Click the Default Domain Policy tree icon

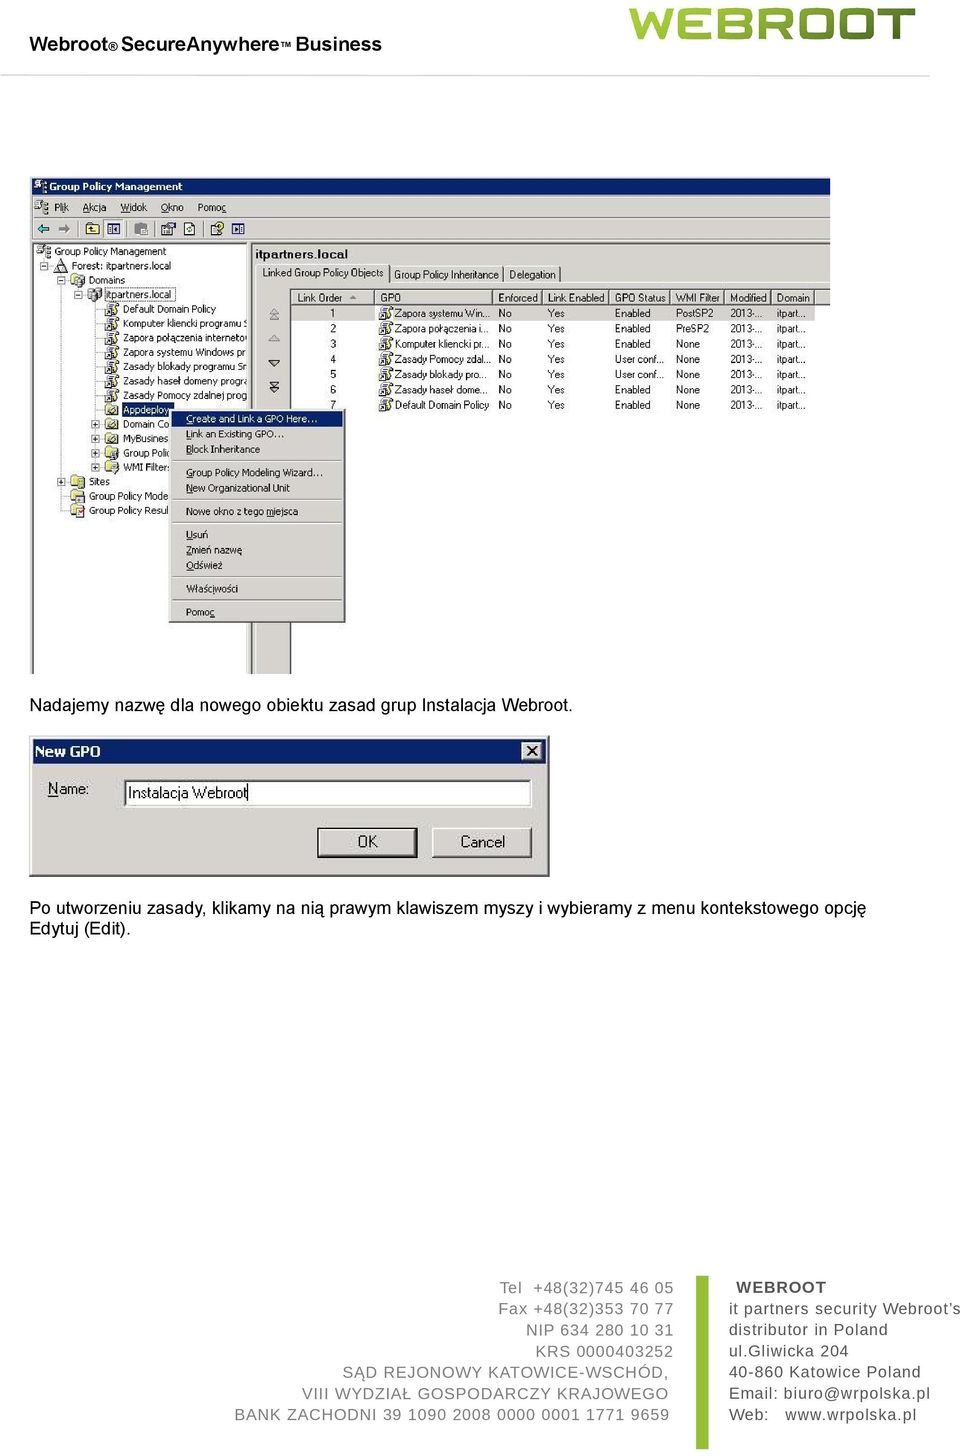coord(112,310)
